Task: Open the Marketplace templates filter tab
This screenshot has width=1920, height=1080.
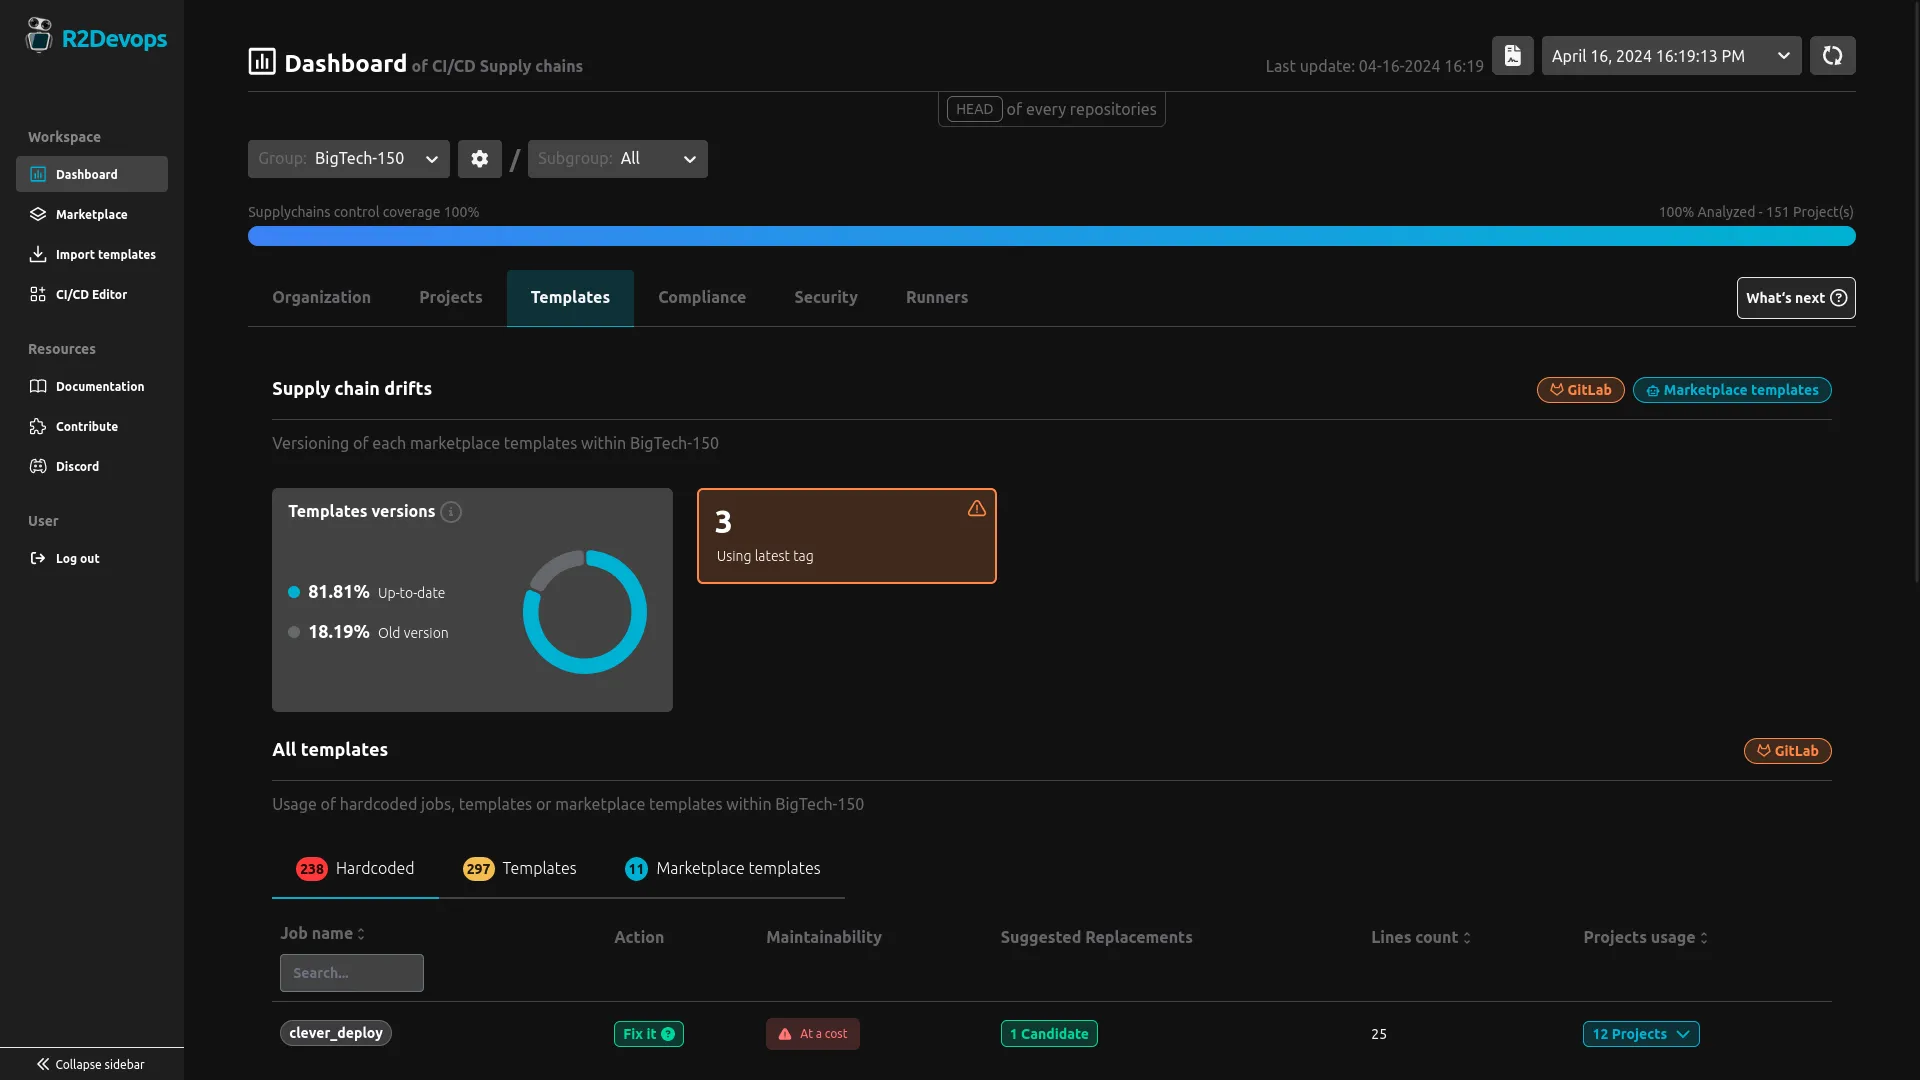Action: pos(723,868)
